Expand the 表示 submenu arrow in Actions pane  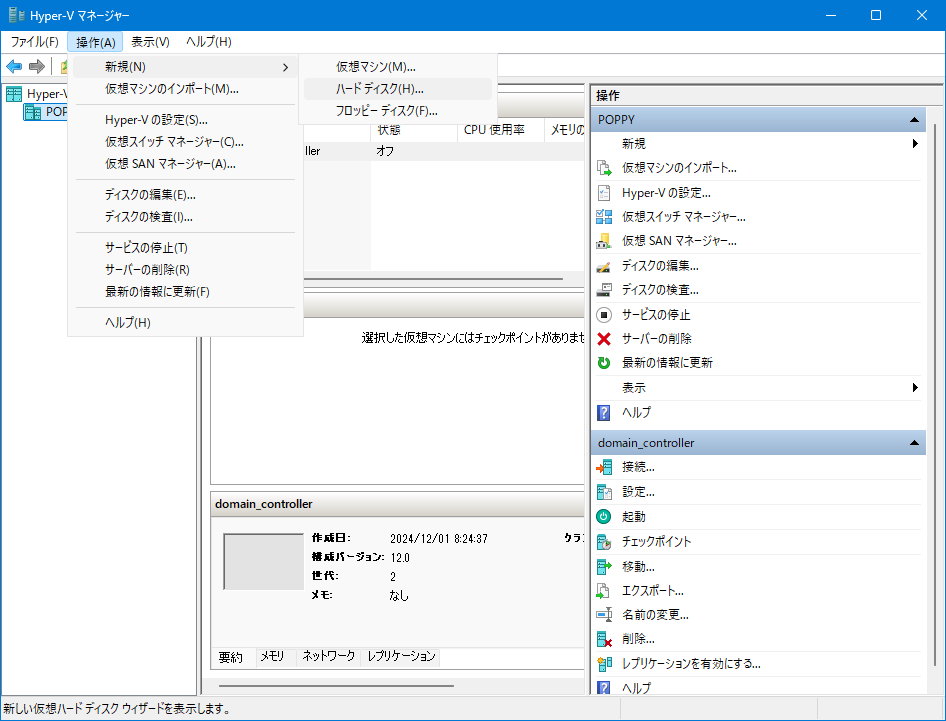(915, 387)
